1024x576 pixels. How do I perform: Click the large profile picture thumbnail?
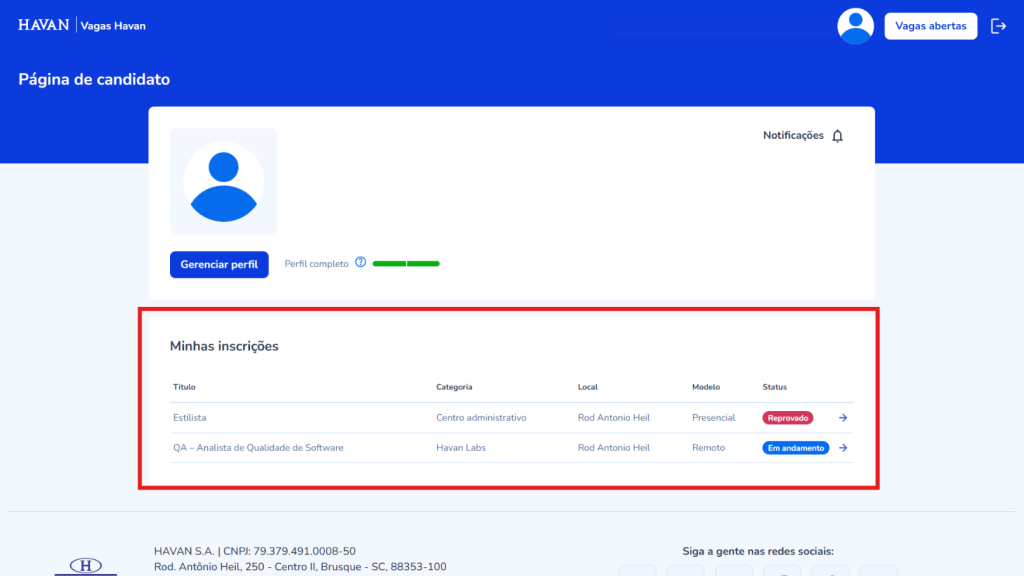click(223, 182)
